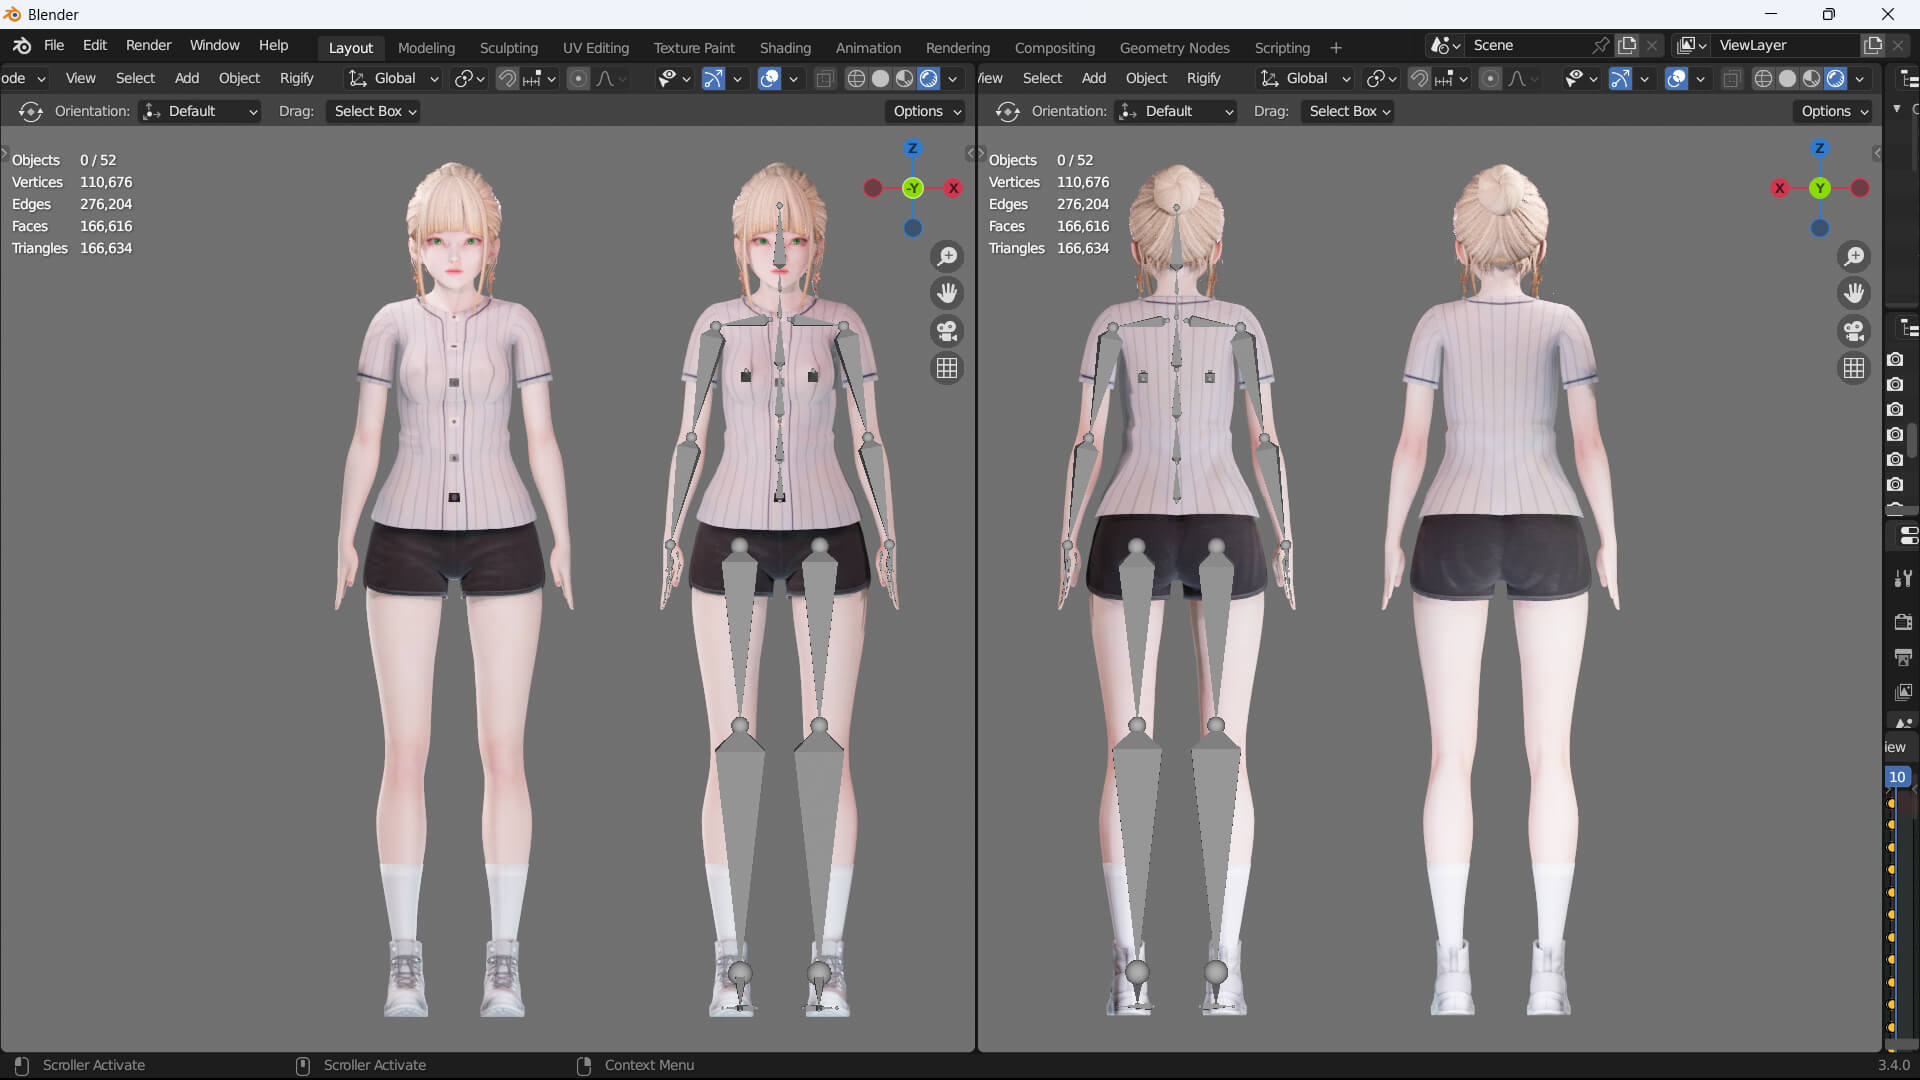This screenshot has width=1920, height=1080.
Task: Open the View Layer properties tab icon
Action: click(1903, 692)
